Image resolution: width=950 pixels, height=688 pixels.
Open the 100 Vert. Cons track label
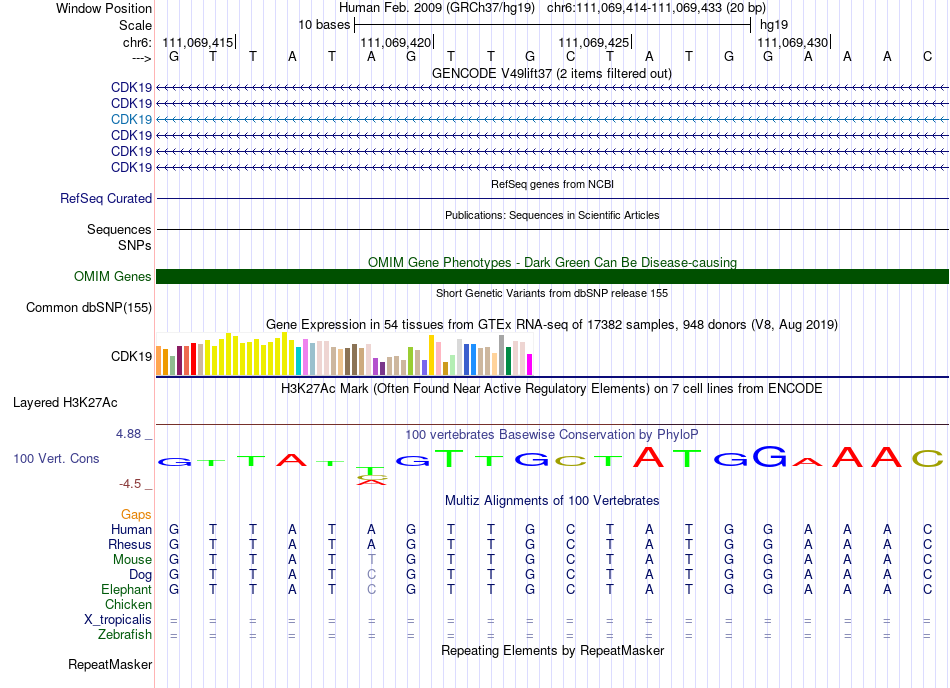point(56,458)
